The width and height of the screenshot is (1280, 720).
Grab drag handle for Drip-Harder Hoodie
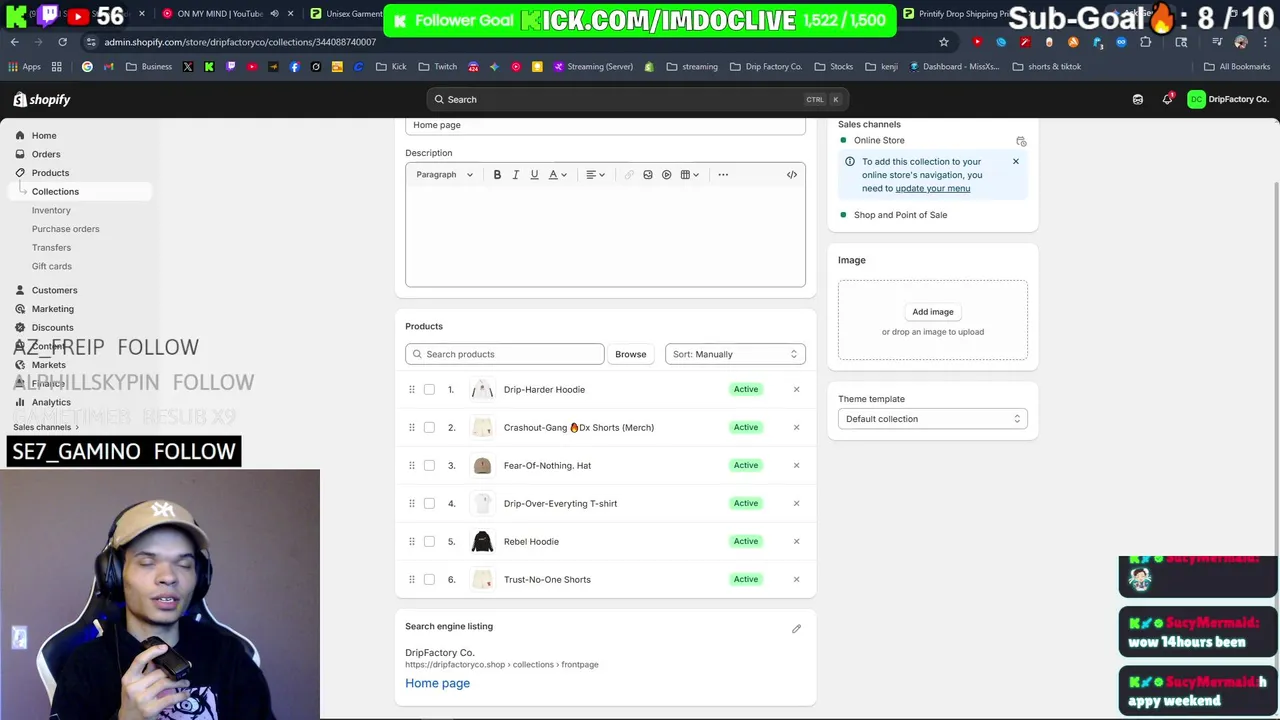pos(411,390)
